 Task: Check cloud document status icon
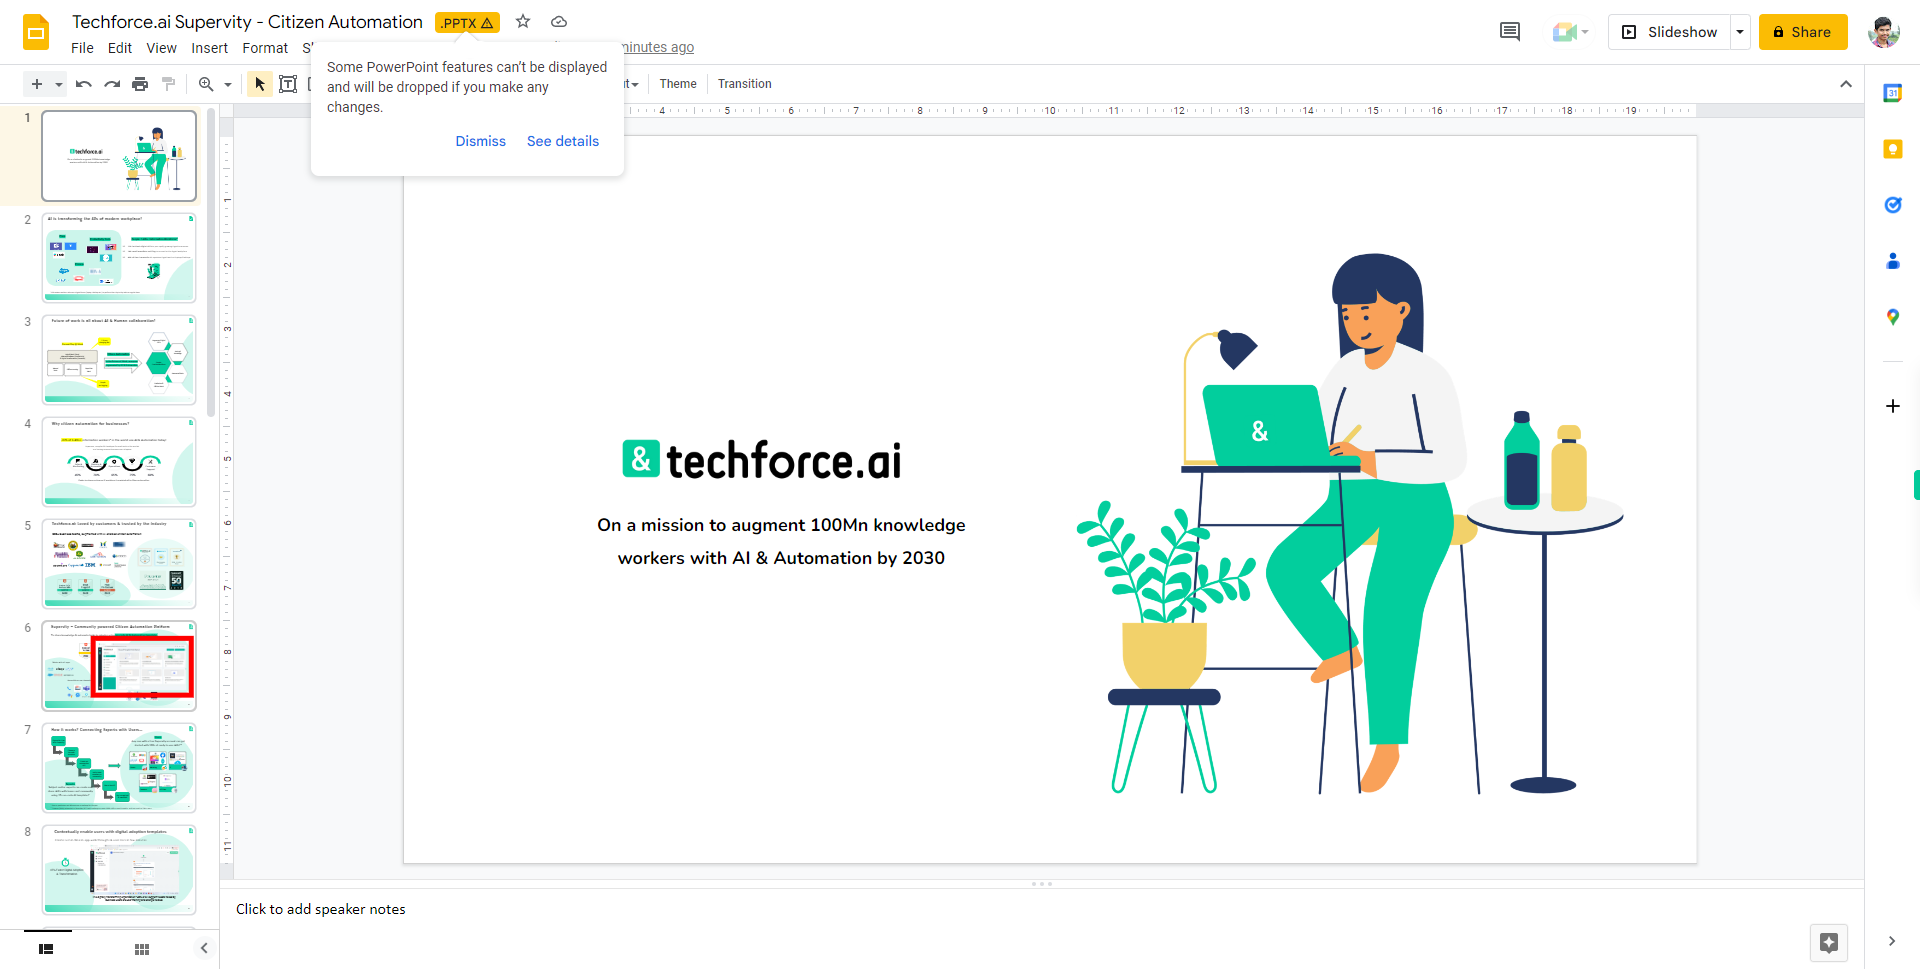559,21
